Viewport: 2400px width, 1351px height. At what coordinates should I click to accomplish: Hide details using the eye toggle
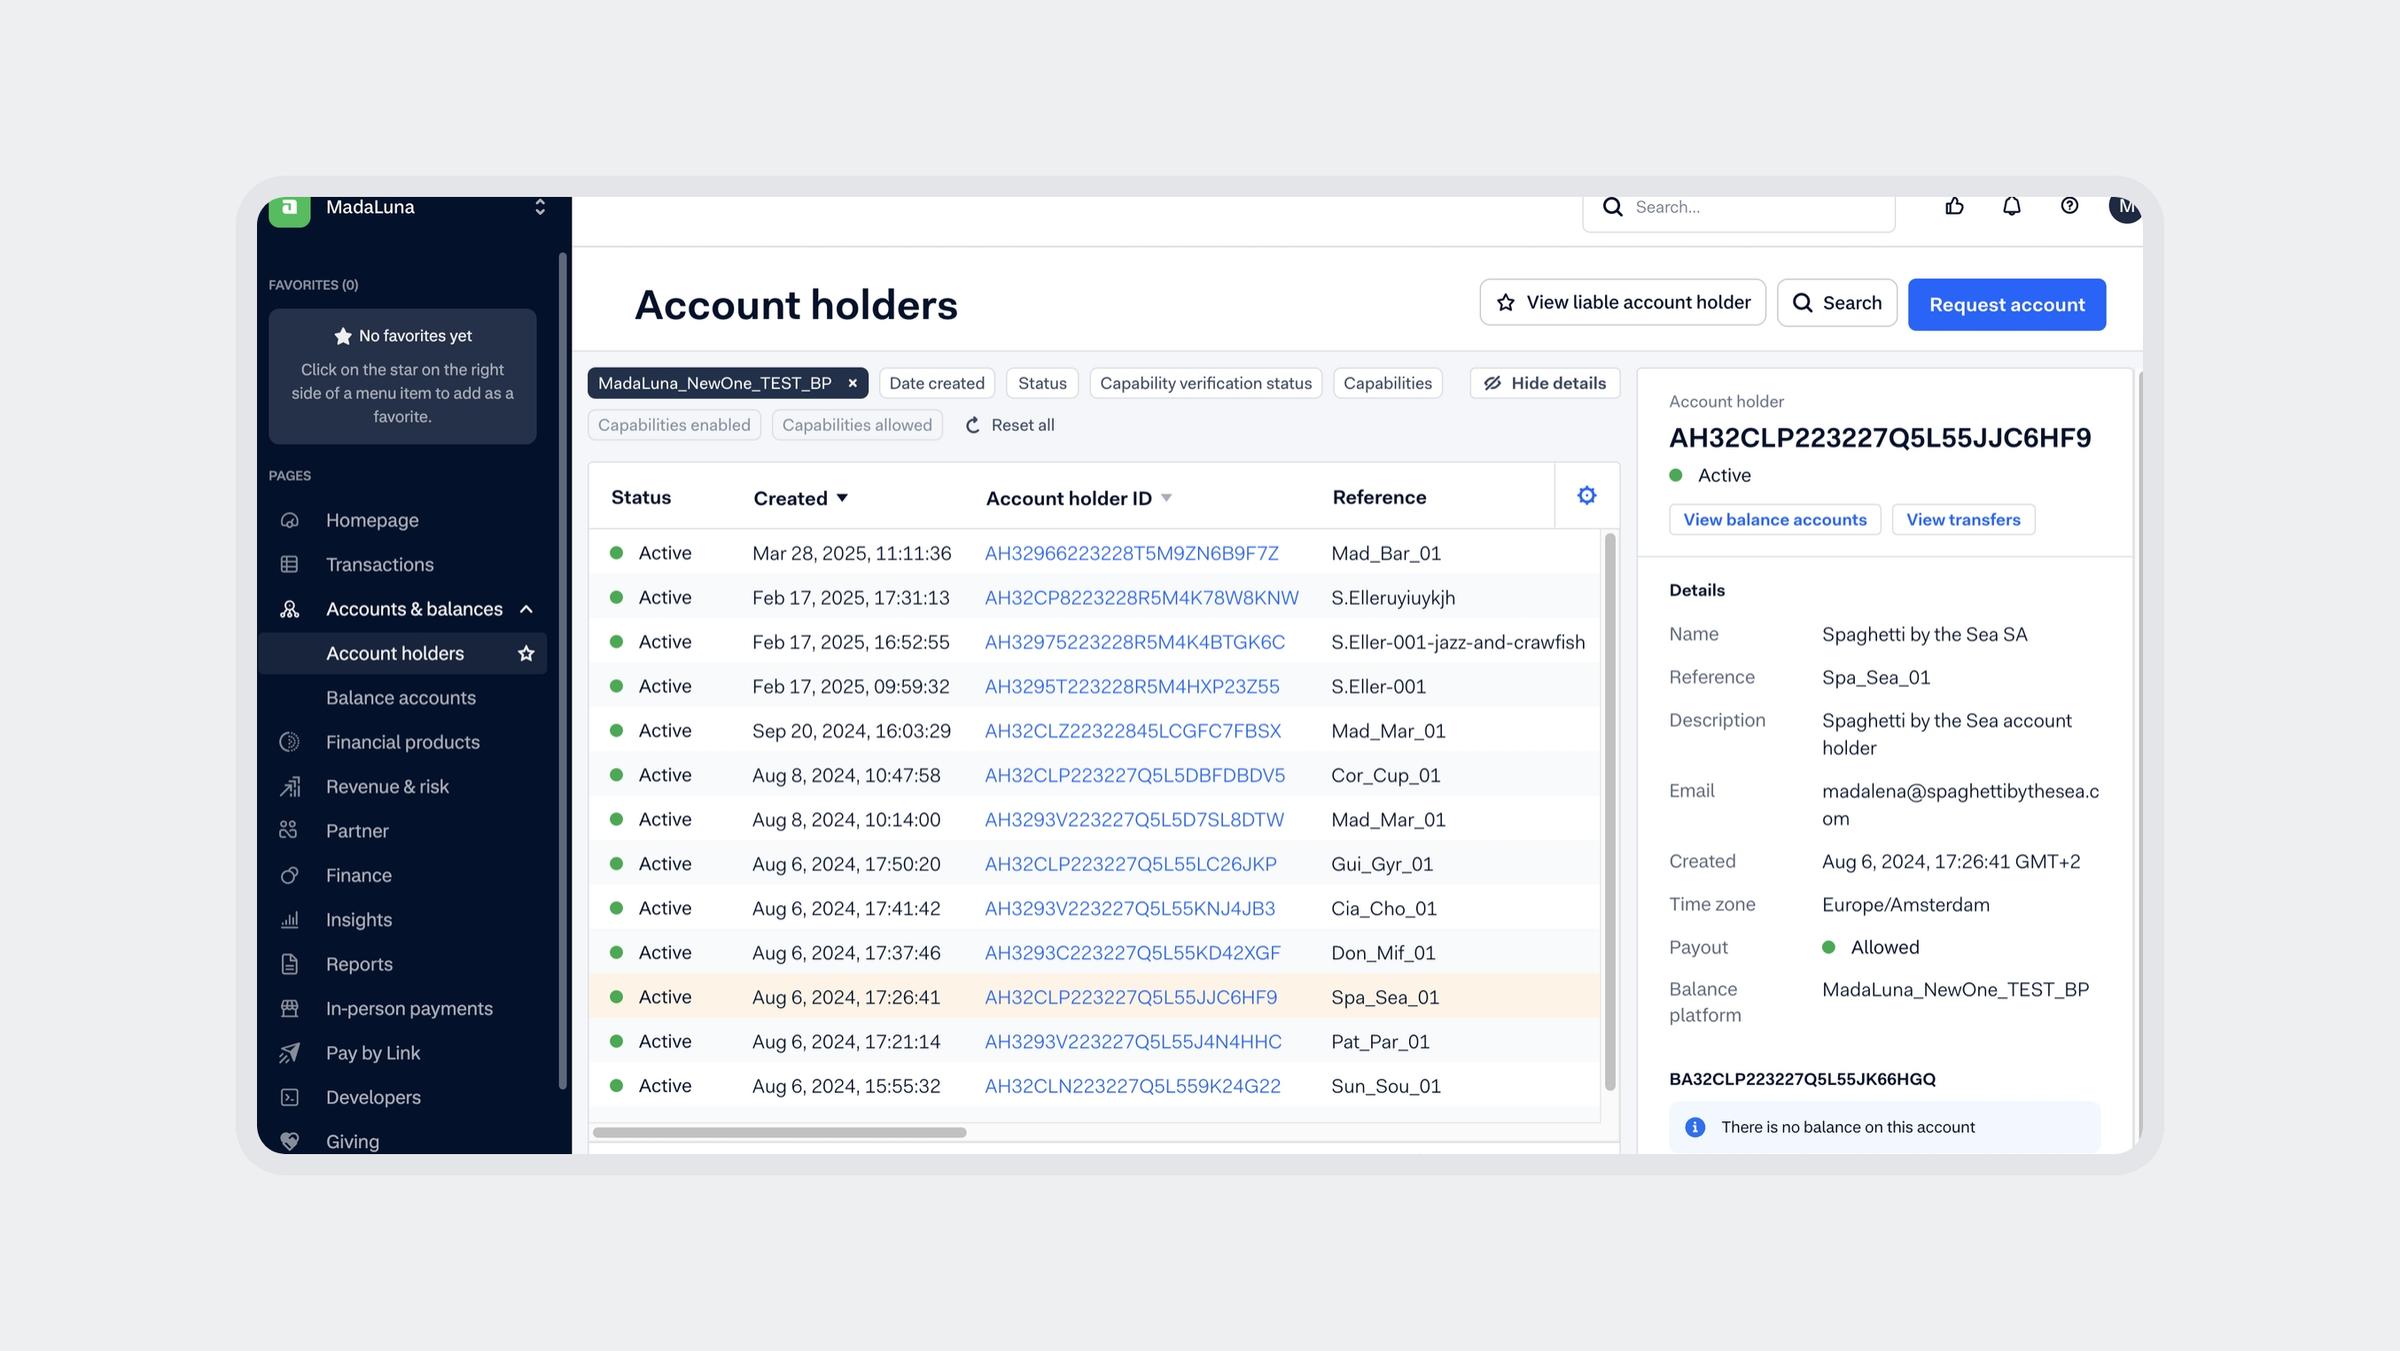[x=1544, y=382]
